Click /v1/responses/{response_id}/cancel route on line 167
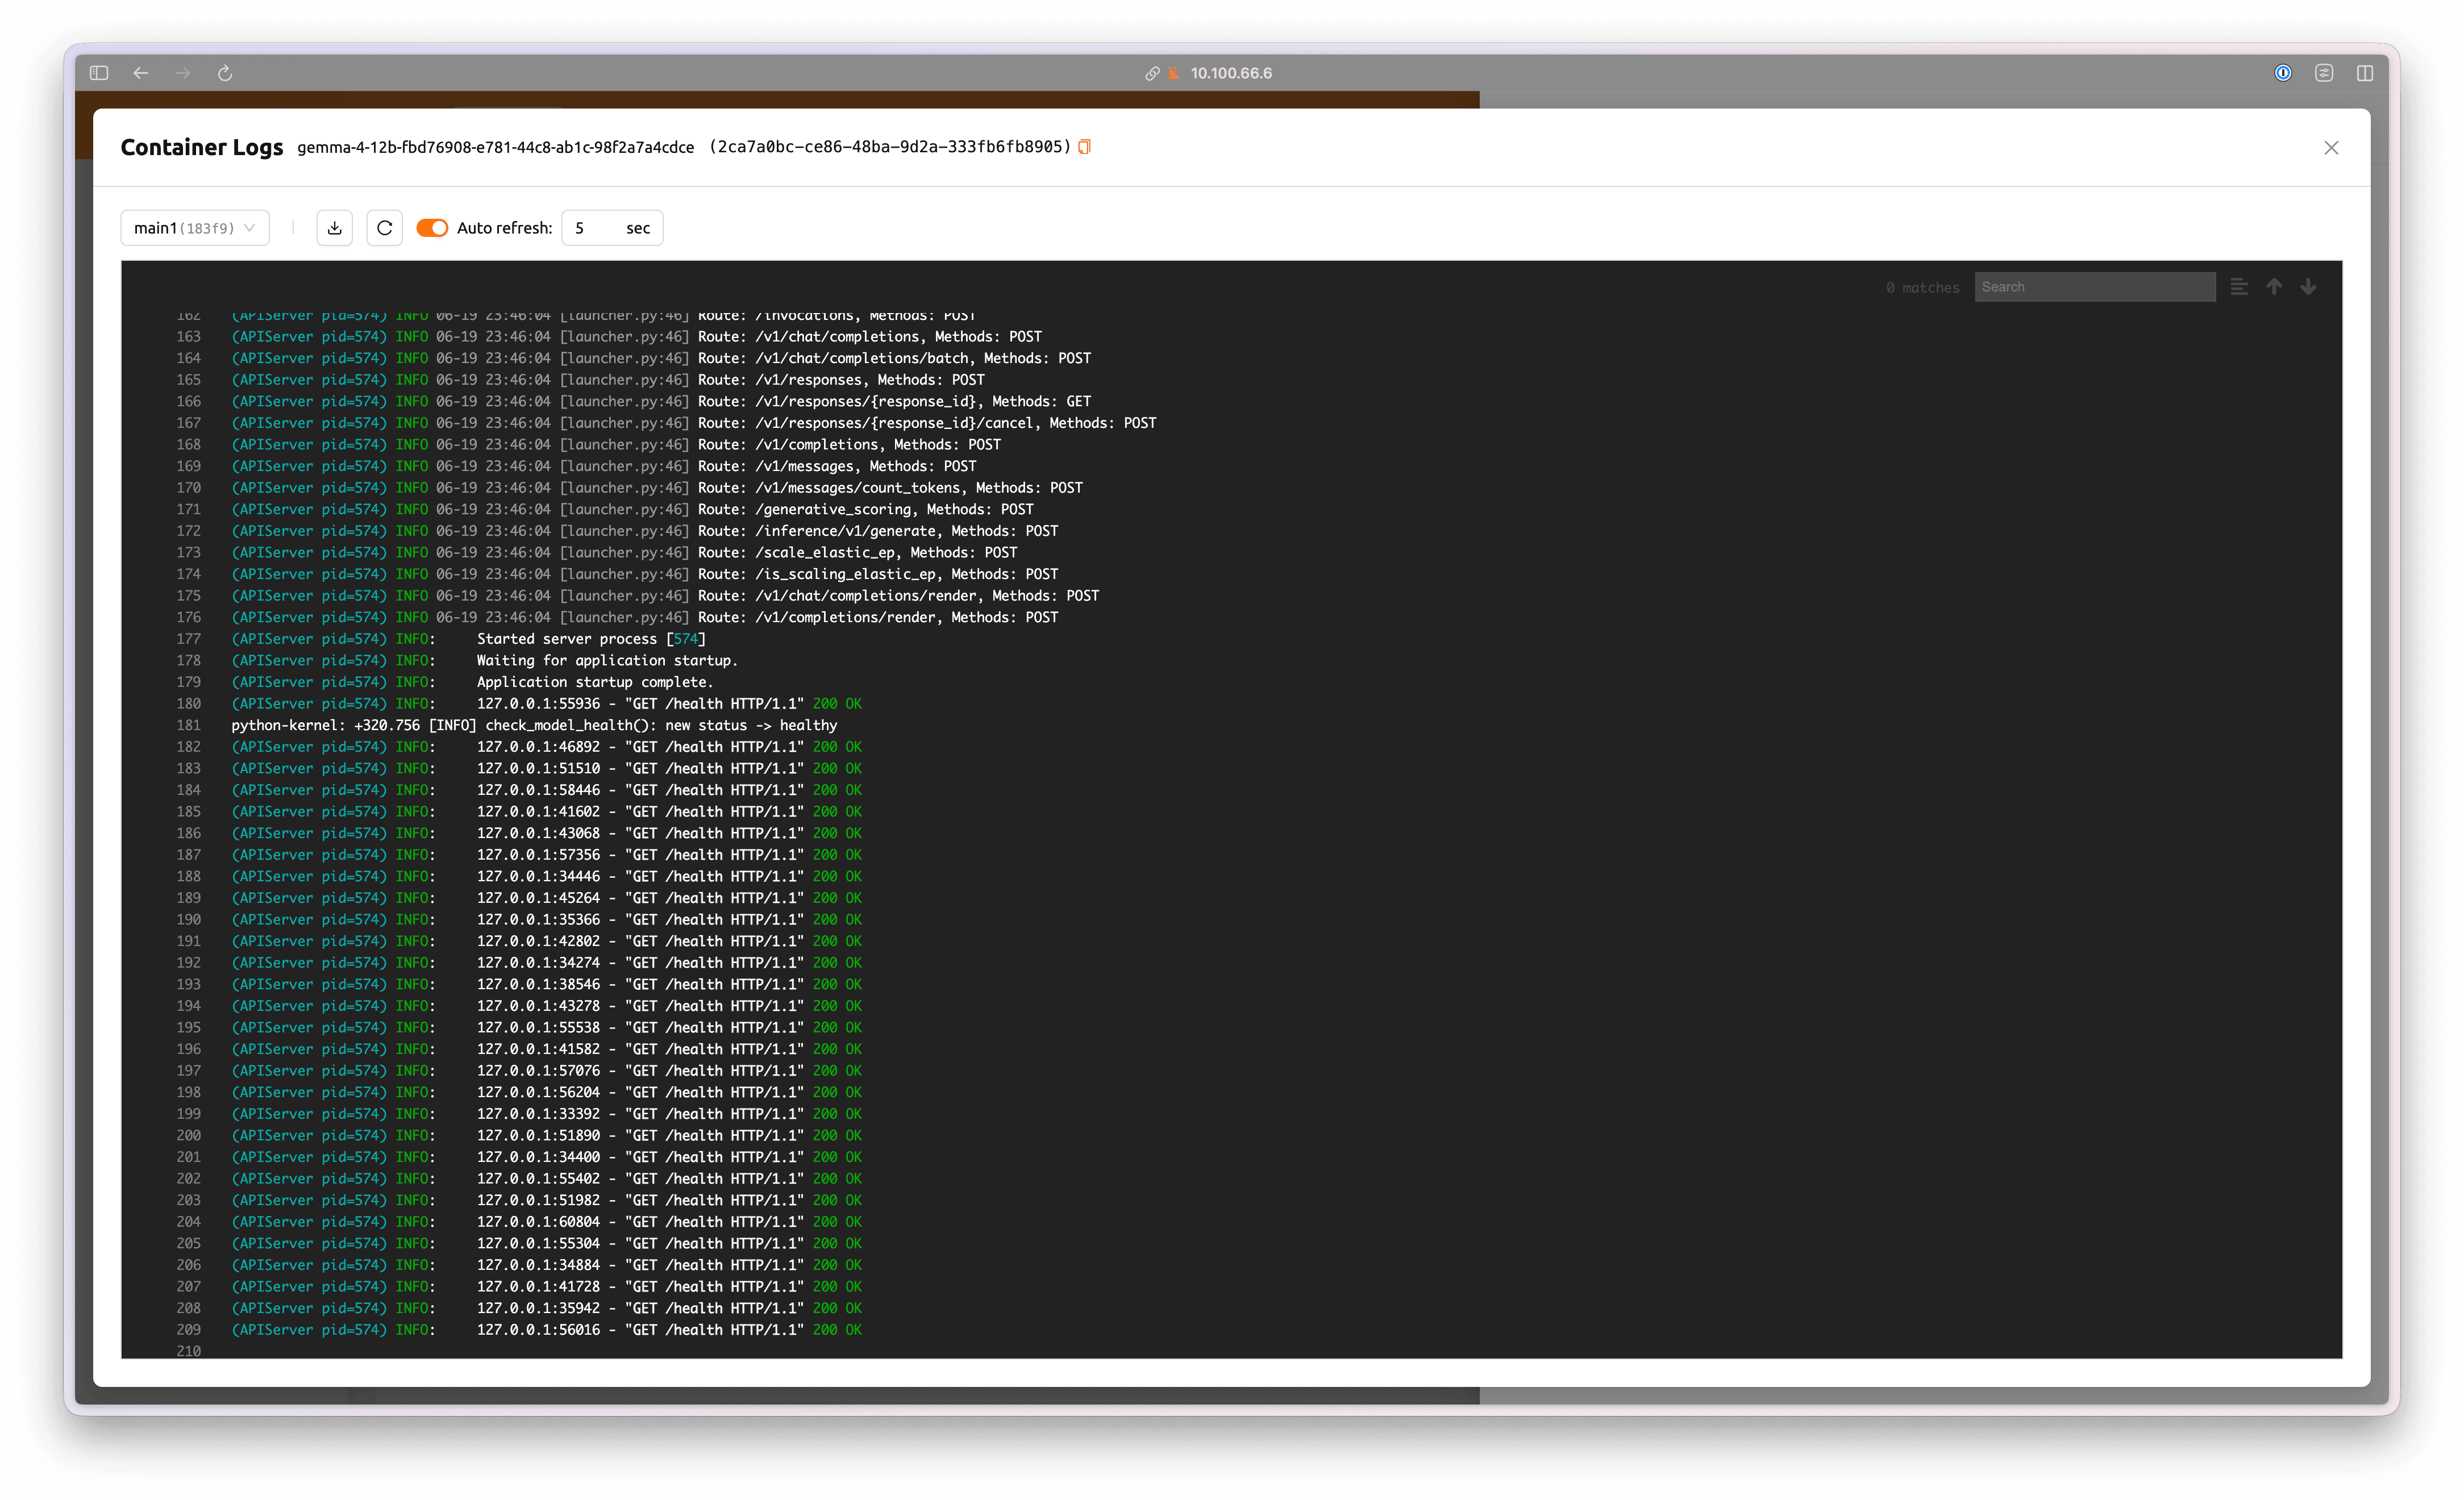This screenshot has width=2464, height=1500. tap(894, 423)
